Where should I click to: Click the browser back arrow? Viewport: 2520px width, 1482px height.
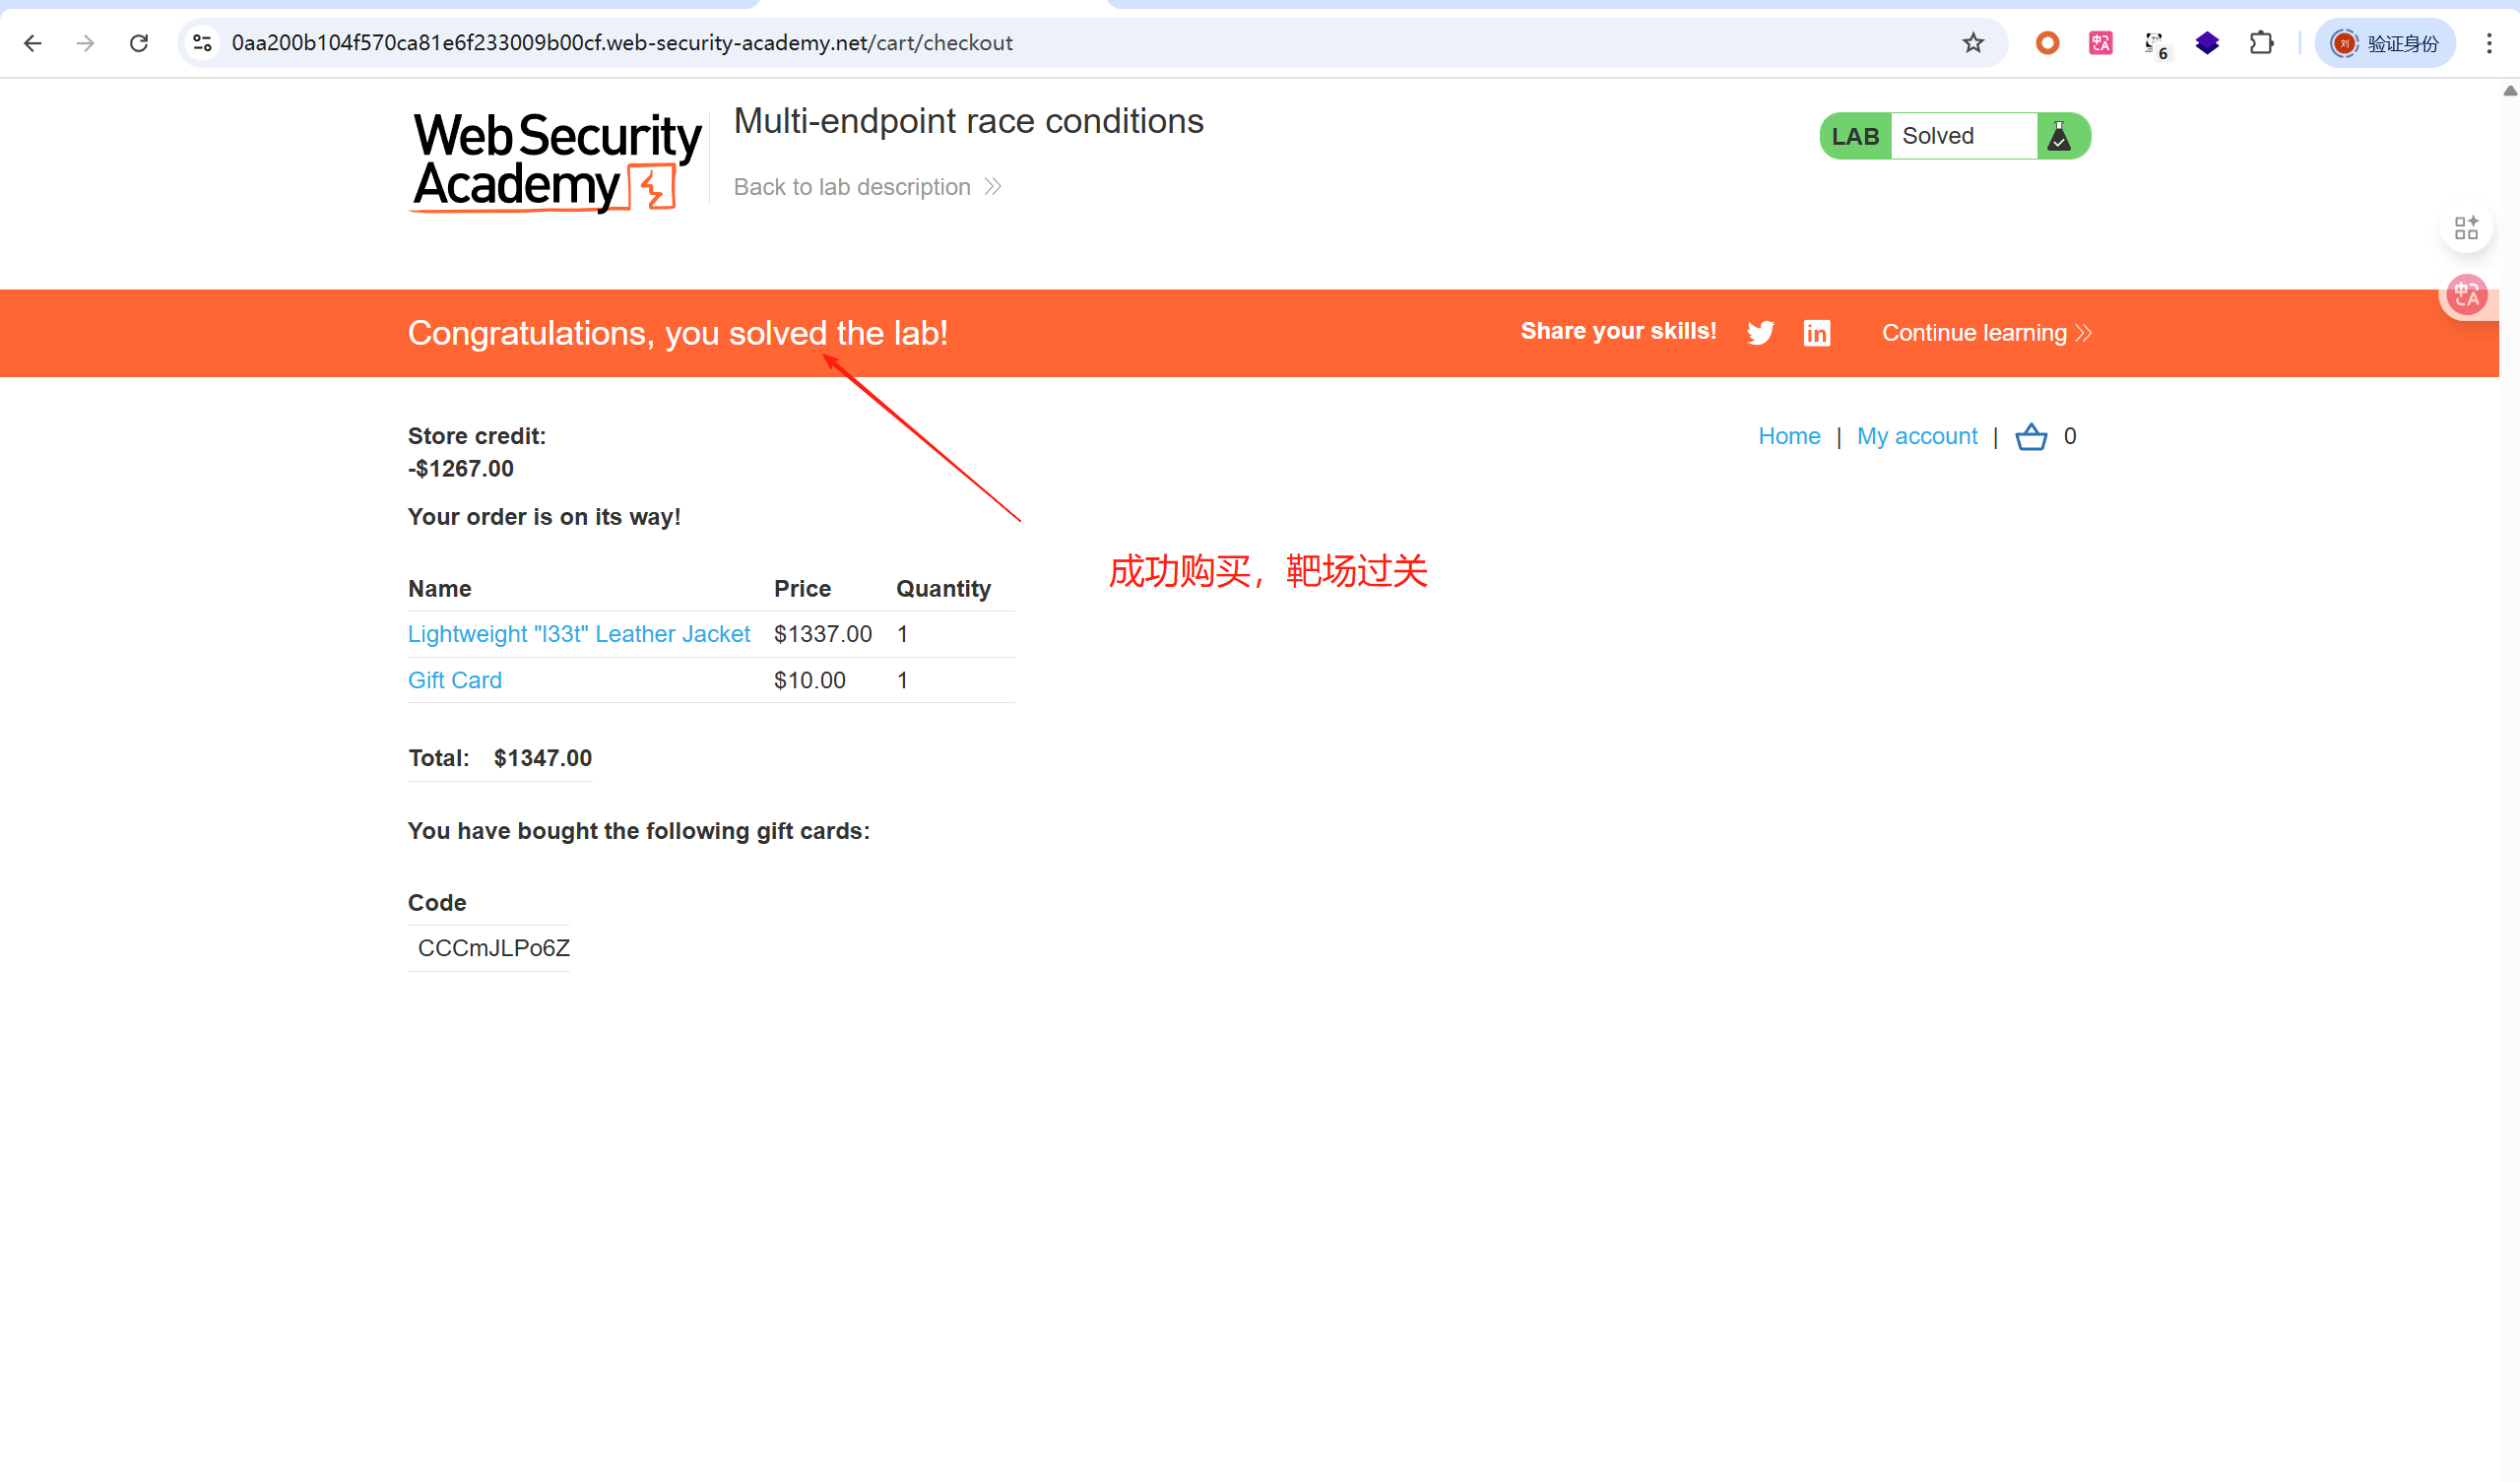32,43
